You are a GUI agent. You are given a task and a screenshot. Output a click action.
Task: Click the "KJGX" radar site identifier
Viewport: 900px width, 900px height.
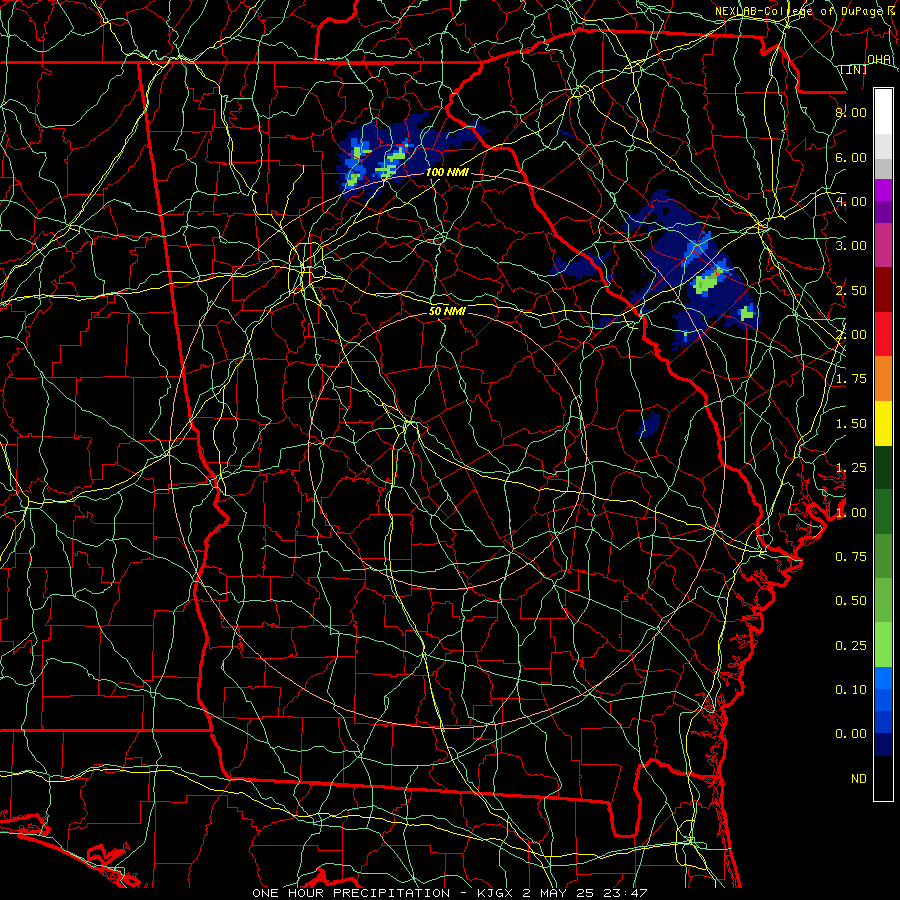click(497, 893)
